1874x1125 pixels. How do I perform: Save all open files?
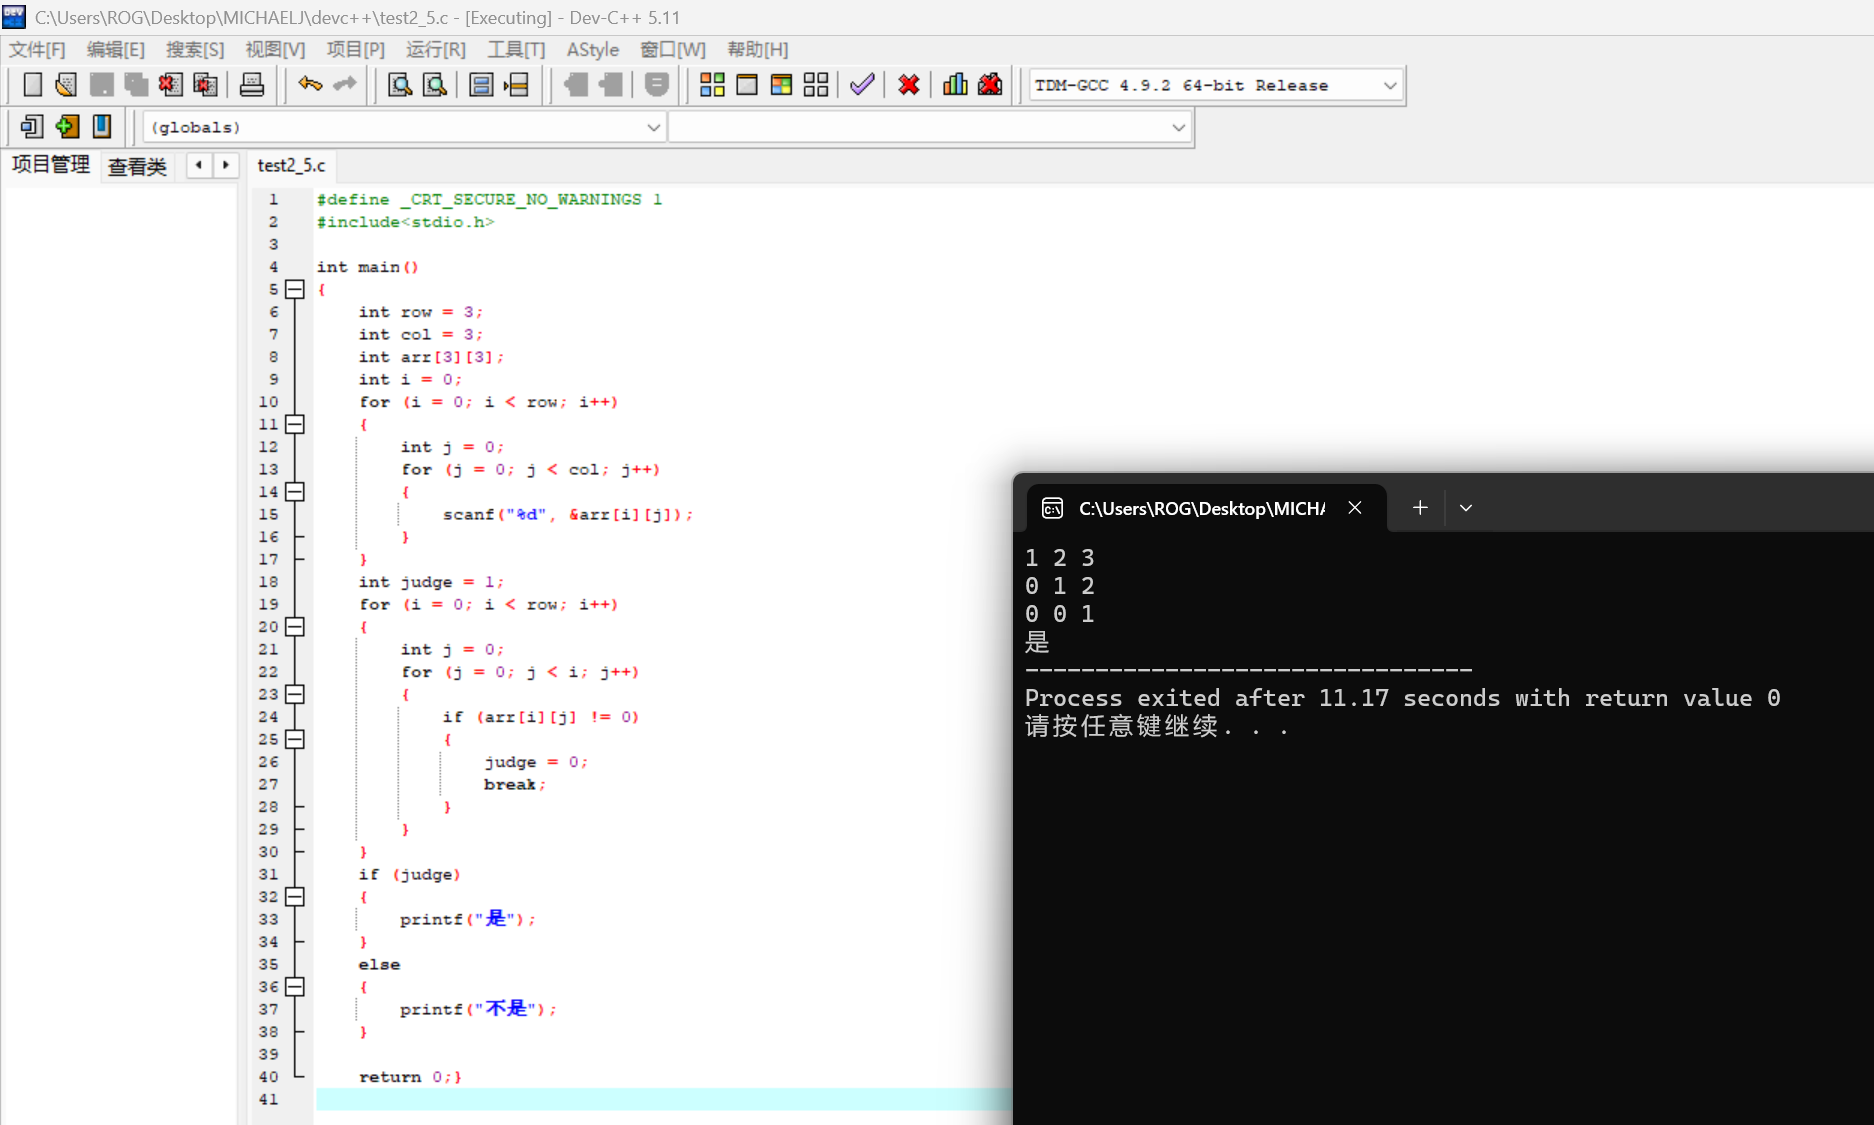pos(136,85)
